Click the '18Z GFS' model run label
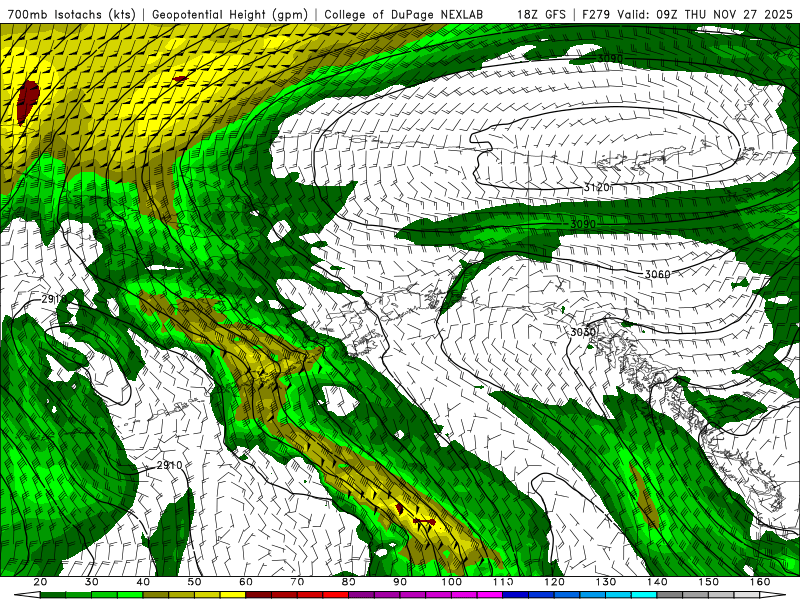This screenshot has height=600, width=800. coord(541,14)
